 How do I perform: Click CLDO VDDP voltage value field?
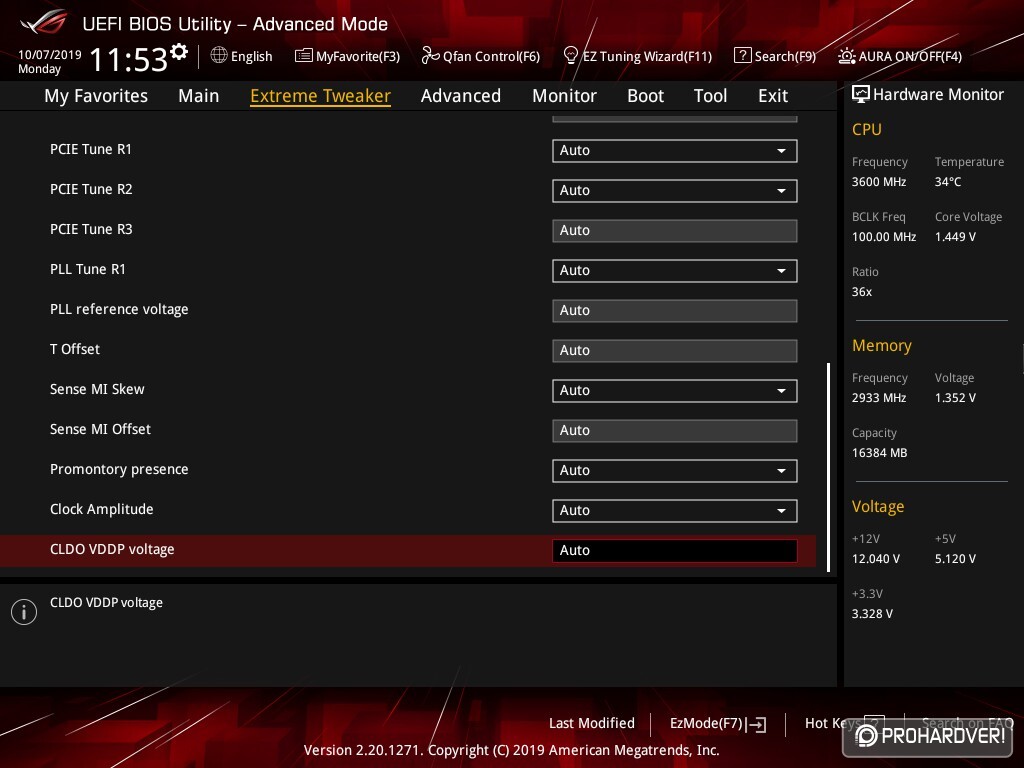point(674,551)
